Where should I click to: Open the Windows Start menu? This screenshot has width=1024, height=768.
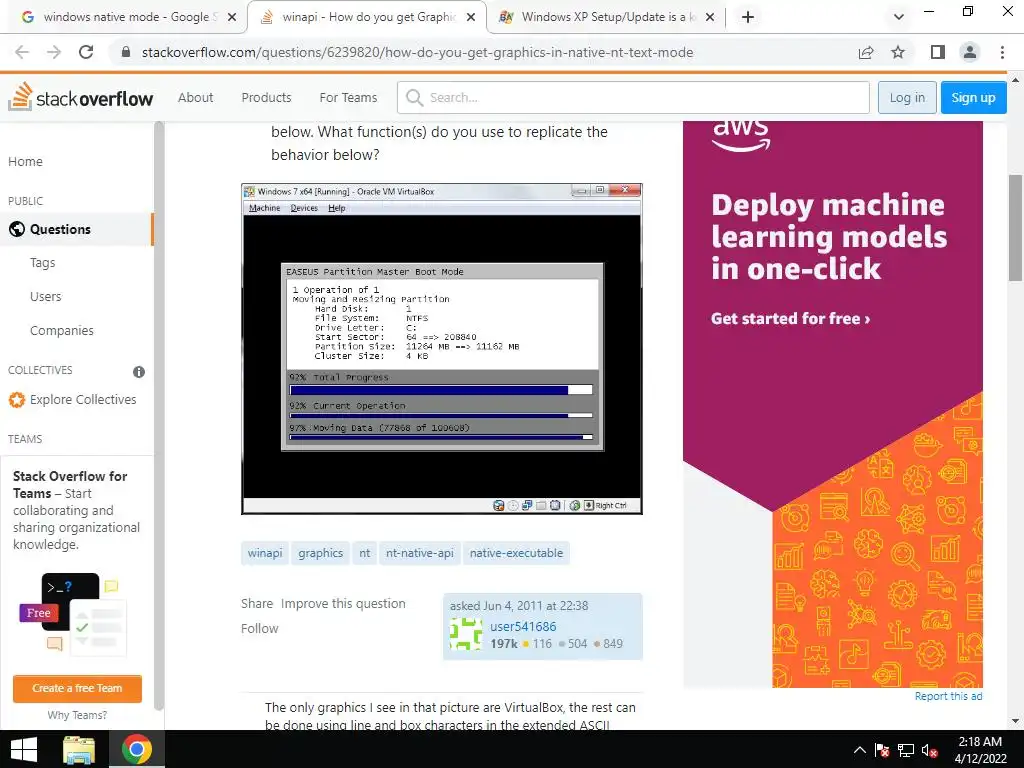pyautogui.click(x=24, y=749)
